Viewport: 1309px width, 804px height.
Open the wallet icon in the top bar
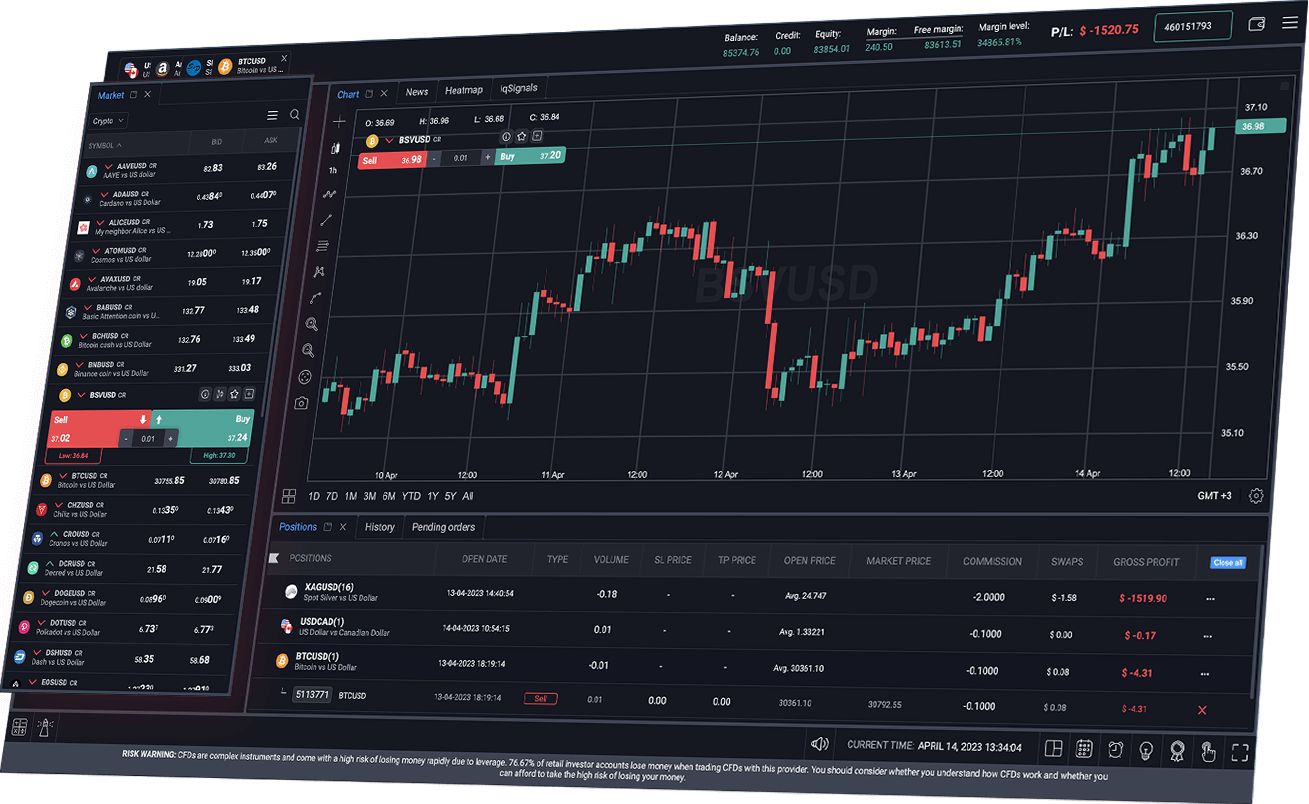[1256, 23]
